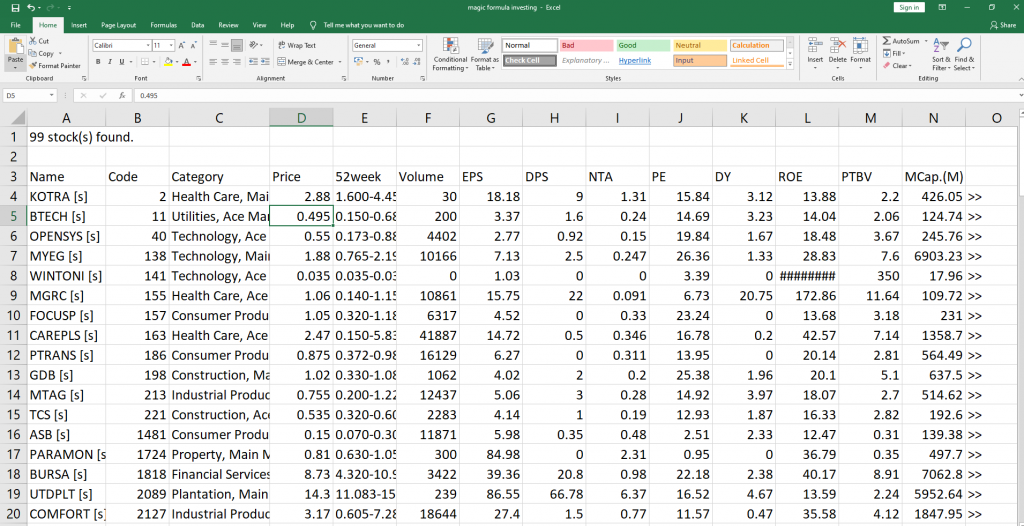This screenshot has height=526, width=1024.
Task: Apply the yellow Fill Color
Action: (x=167, y=62)
